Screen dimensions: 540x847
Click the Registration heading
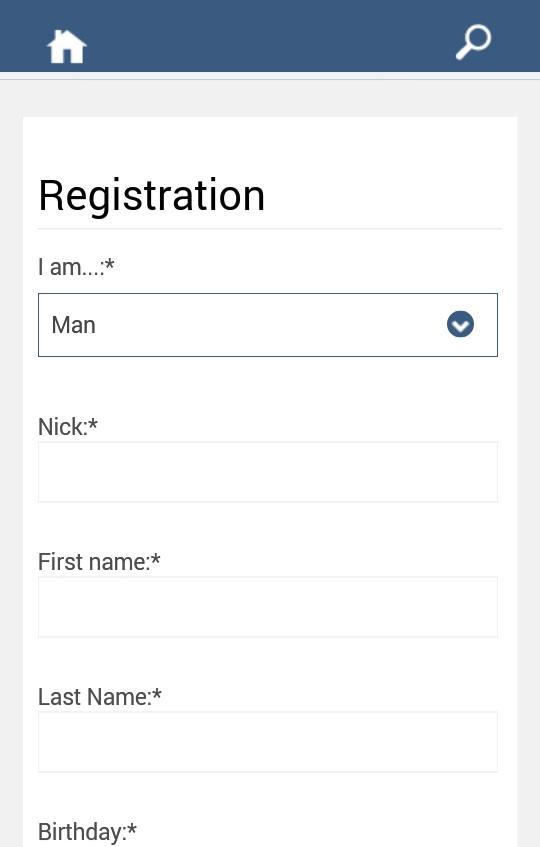(x=152, y=196)
